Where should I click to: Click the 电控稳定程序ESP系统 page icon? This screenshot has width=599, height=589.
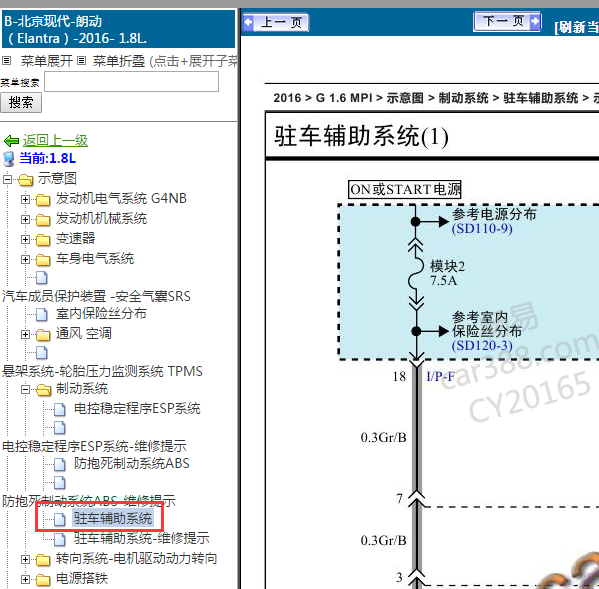(60, 409)
